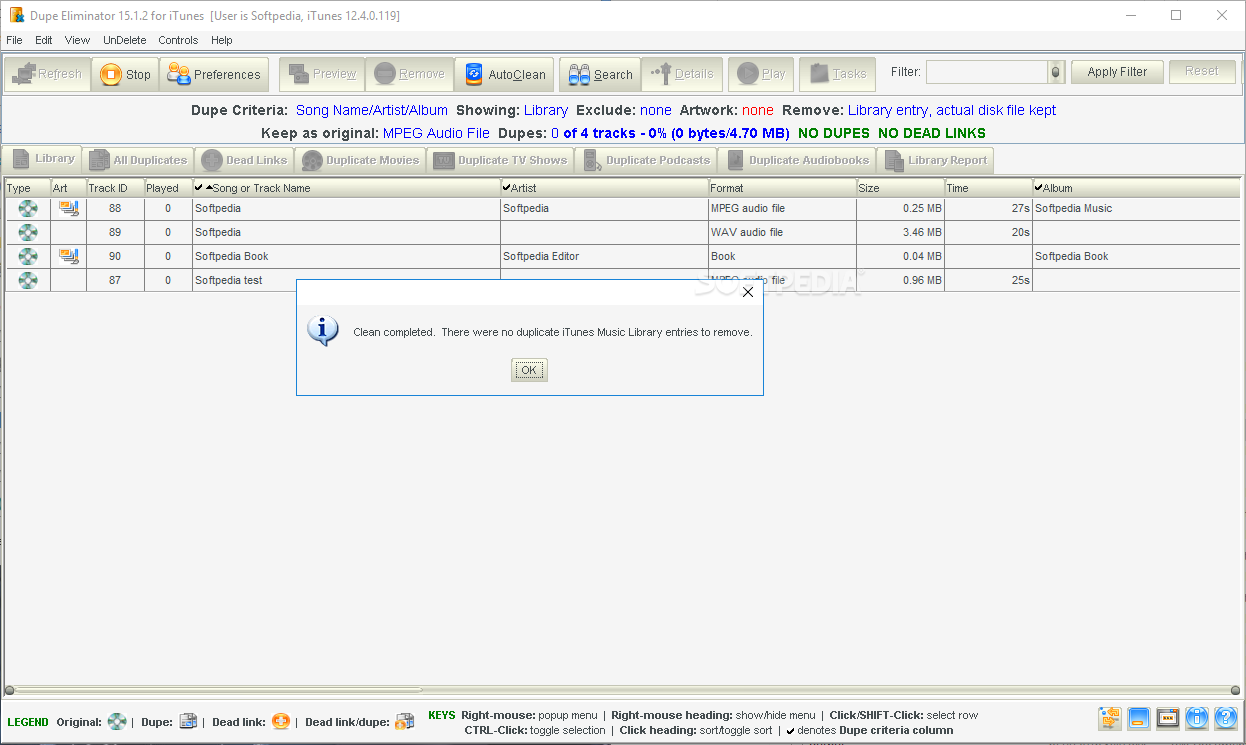Switch to the Library Report tab

pyautogui.click(x=935, y=160)
